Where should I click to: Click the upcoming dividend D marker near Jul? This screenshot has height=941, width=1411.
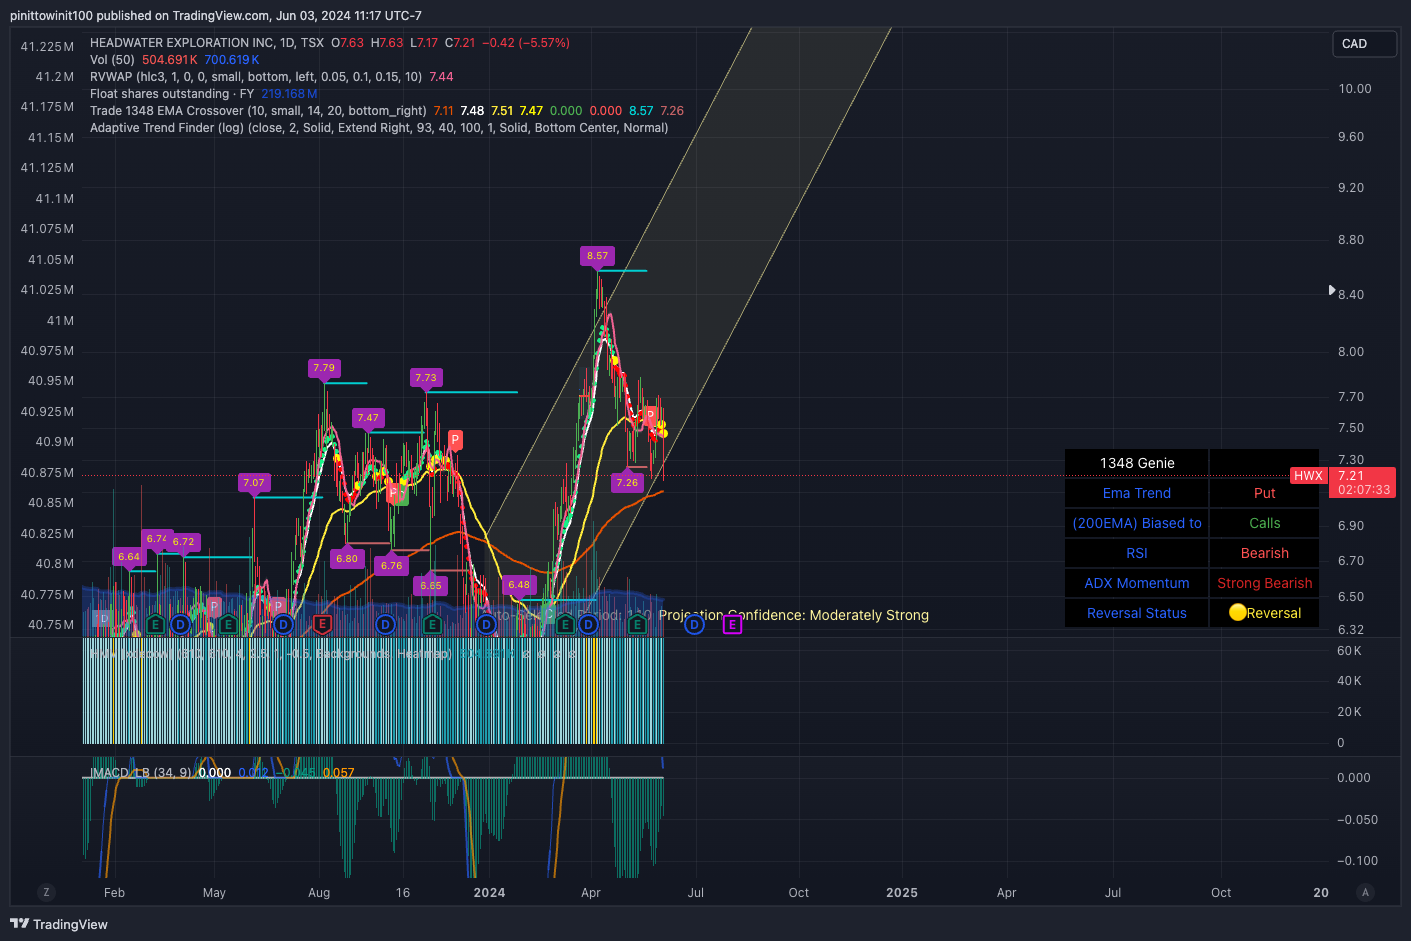tap(694, 625)
